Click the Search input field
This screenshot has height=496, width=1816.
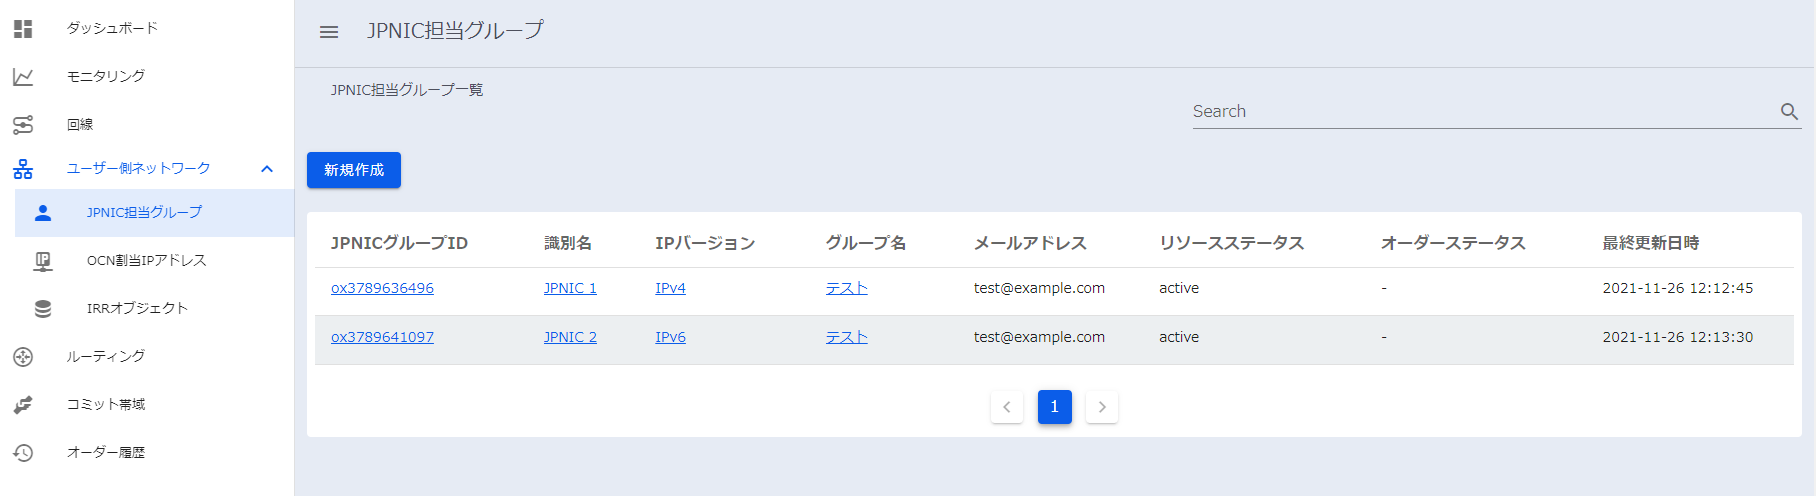pyautogui.click(x=1480, y=112)
